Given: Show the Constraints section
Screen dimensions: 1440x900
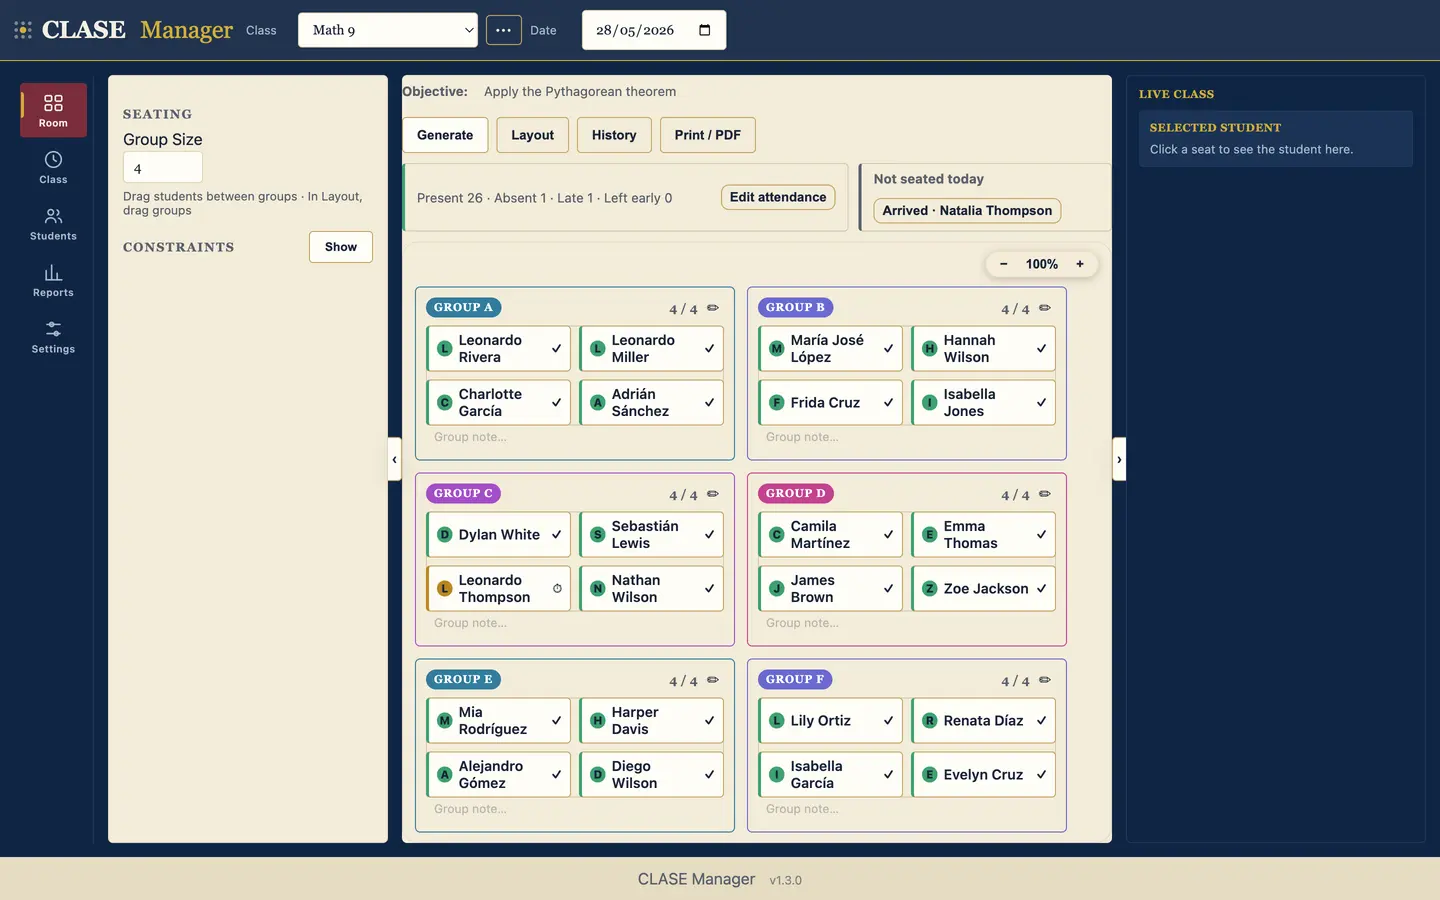Looking at the screenshot, I should click(341, 247).
